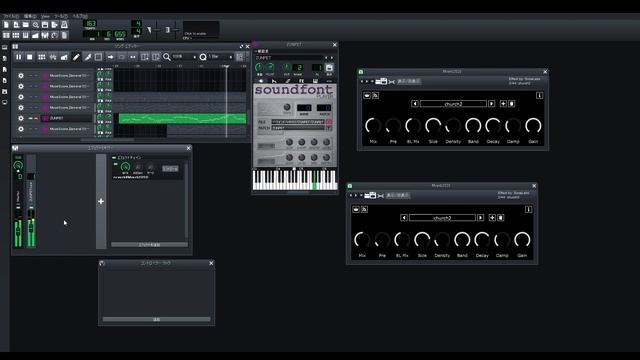Open info button in upper reverb window
Image resolution: width=640 pixels, height=360 pixels.
tap(540, 96)
